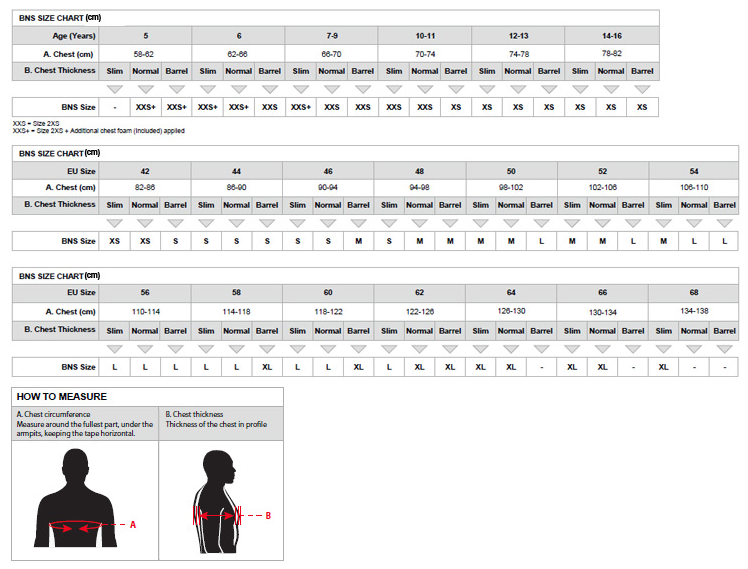This screenshot has width=748, height=569.
Task: Click the red letter B marker
Action: 267,516
